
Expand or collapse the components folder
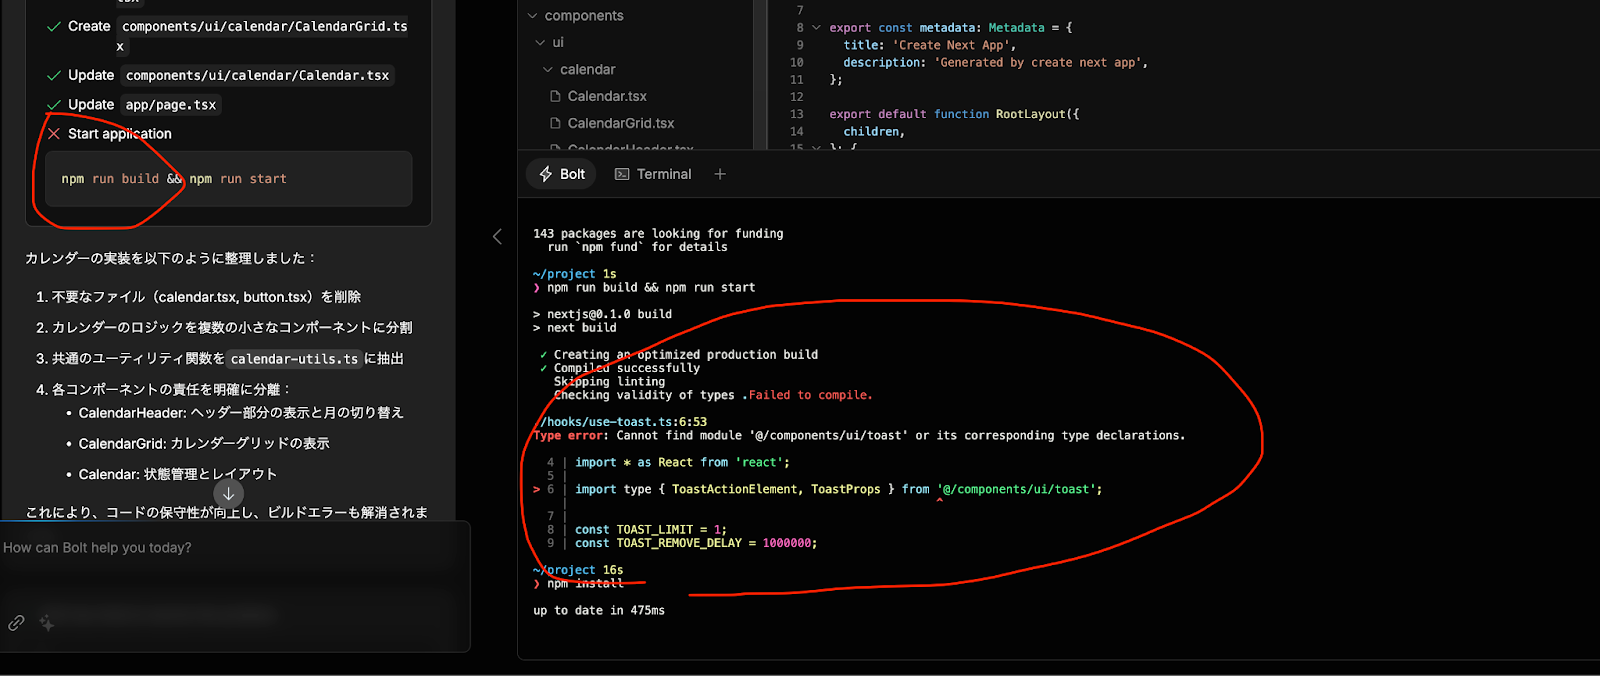point(574,16)
